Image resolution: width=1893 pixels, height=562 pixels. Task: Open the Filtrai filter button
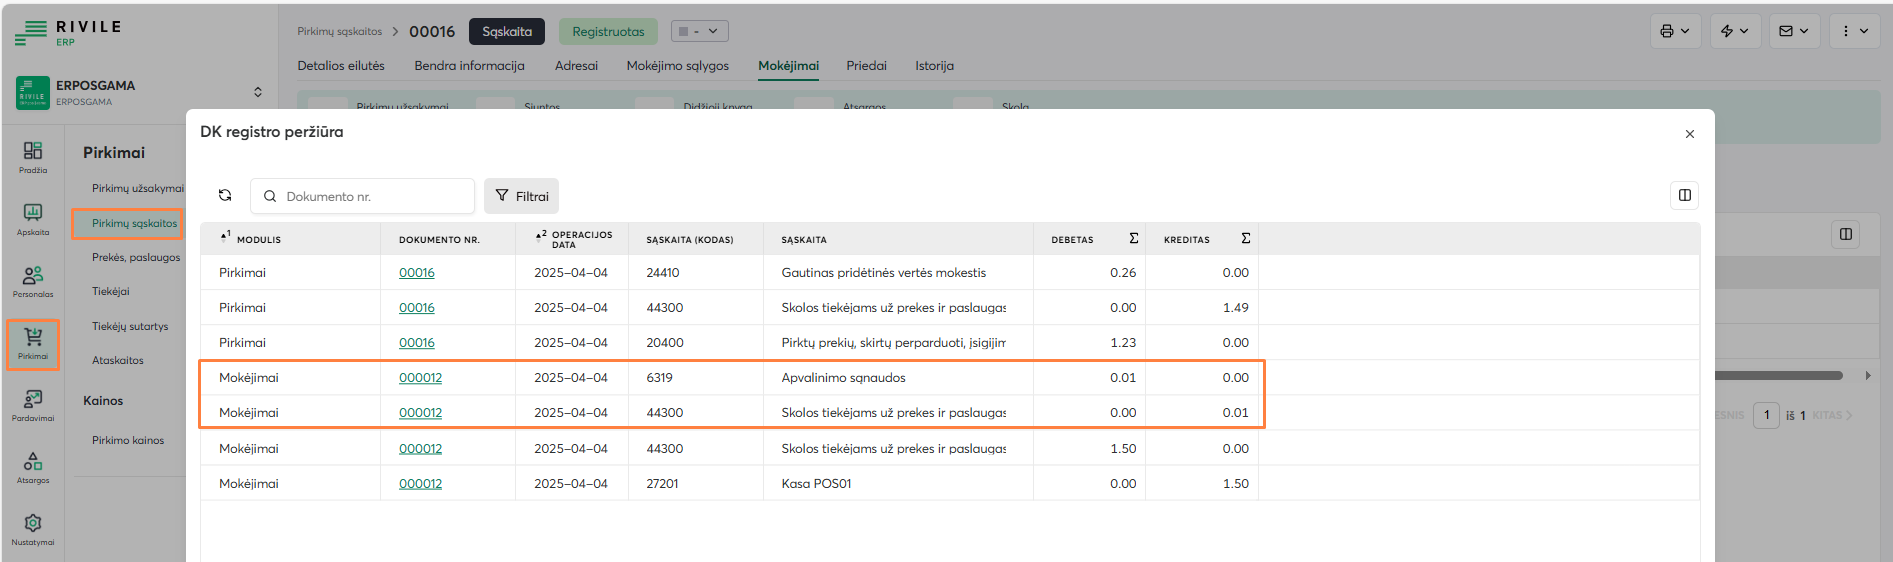tap(522, 196)
